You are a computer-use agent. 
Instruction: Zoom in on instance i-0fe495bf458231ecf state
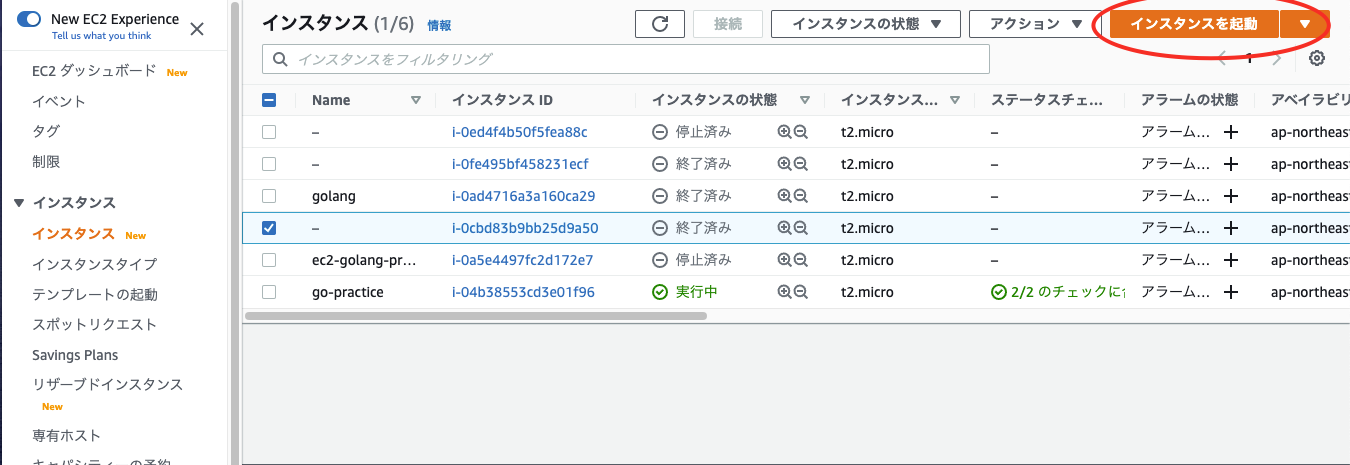(785, 164)
